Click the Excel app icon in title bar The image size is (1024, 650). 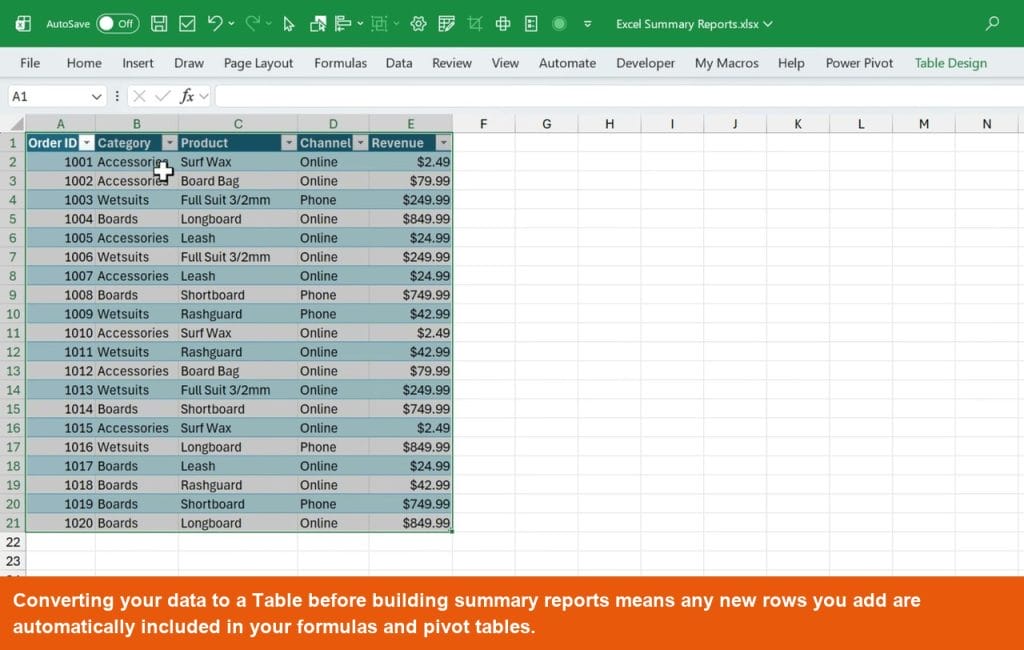[x=23, y=24]
